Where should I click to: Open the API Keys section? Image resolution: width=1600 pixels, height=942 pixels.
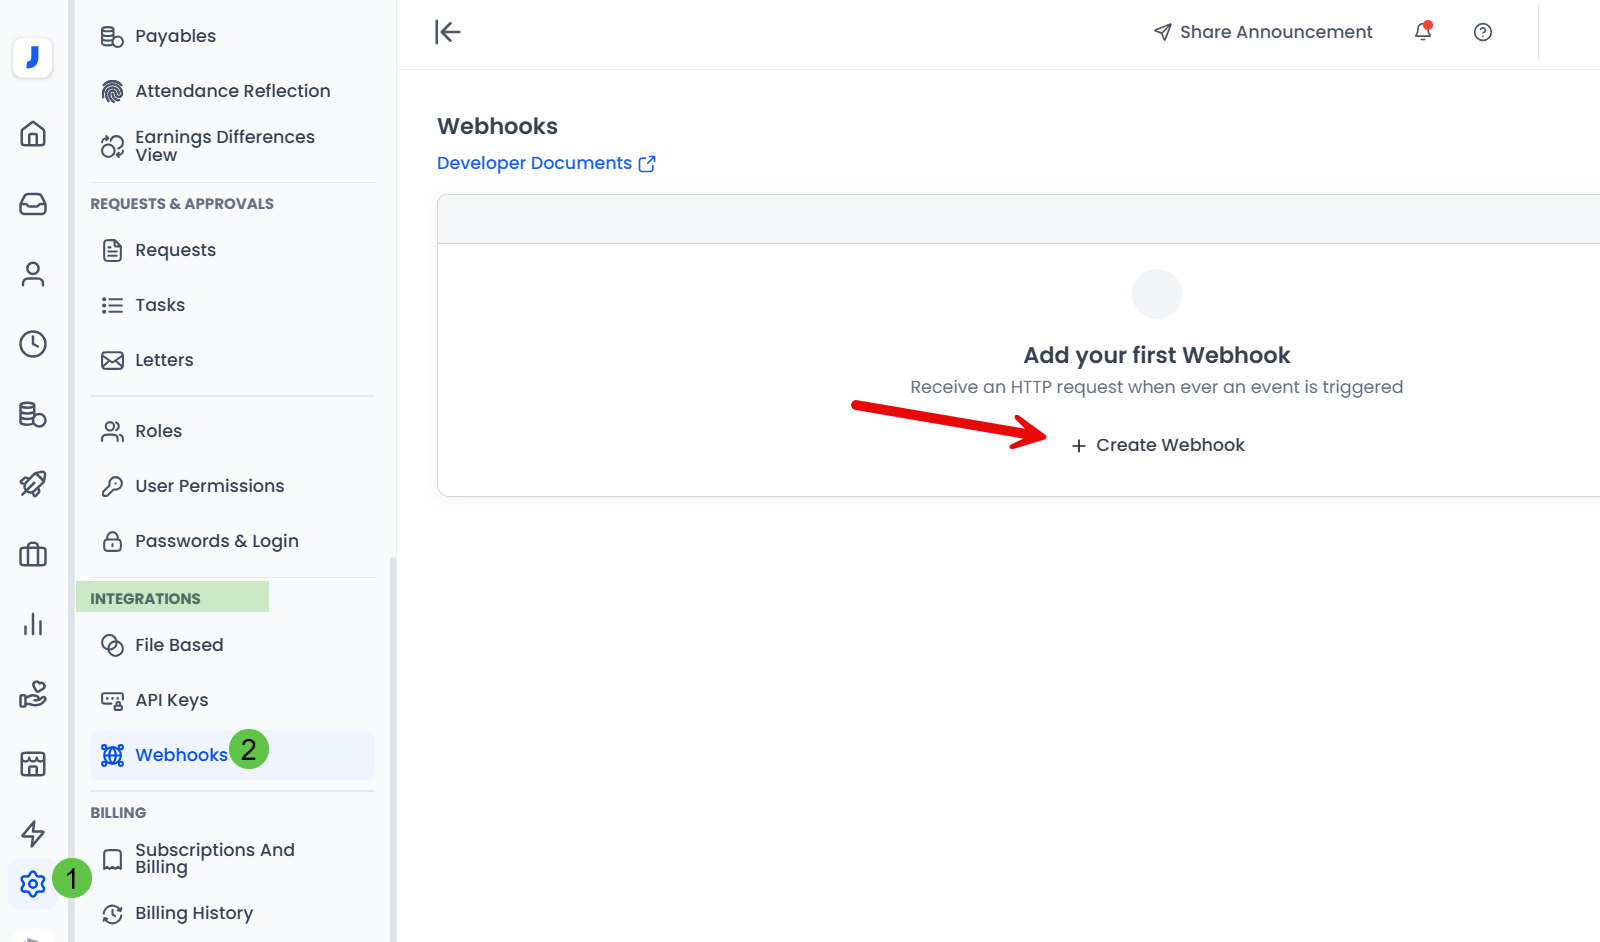171,699
